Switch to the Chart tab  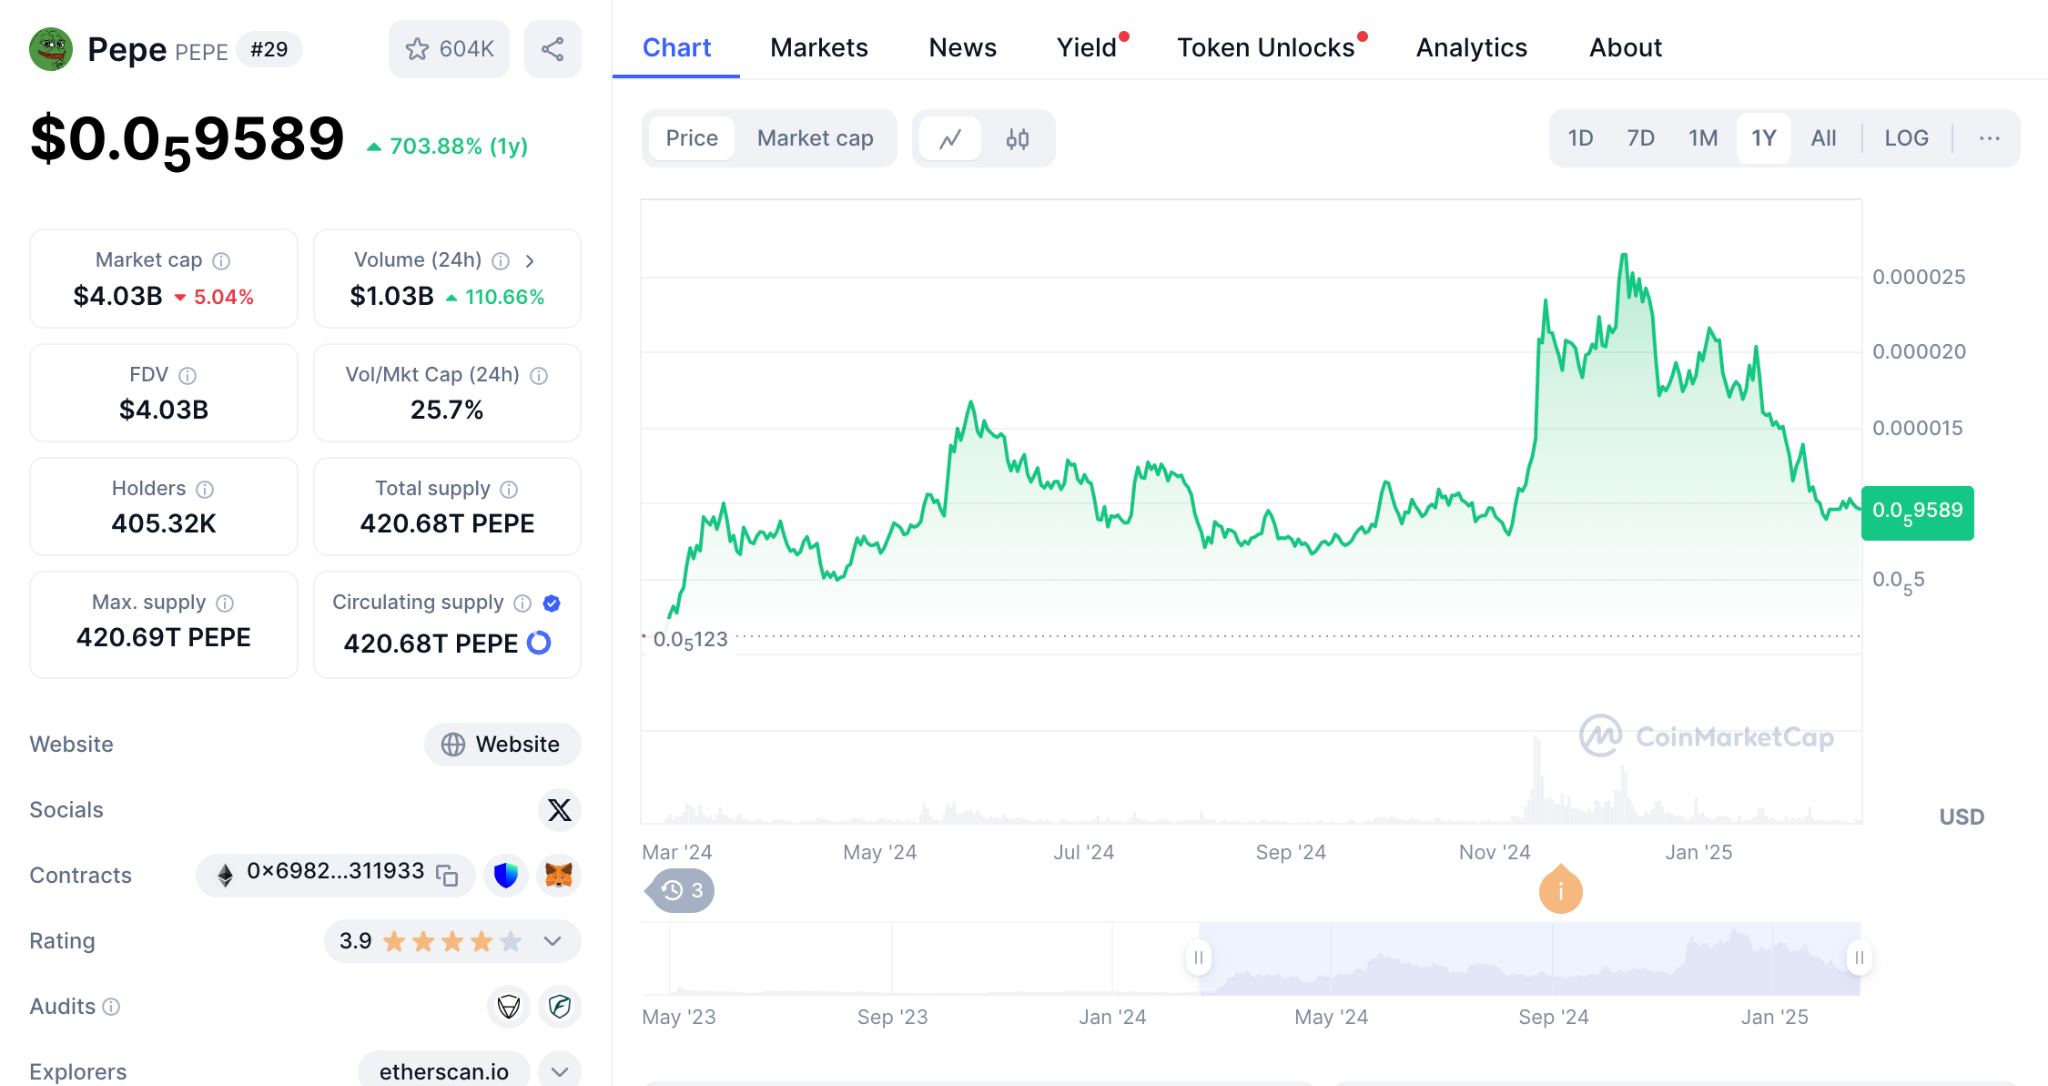click(x=676, y=48)
